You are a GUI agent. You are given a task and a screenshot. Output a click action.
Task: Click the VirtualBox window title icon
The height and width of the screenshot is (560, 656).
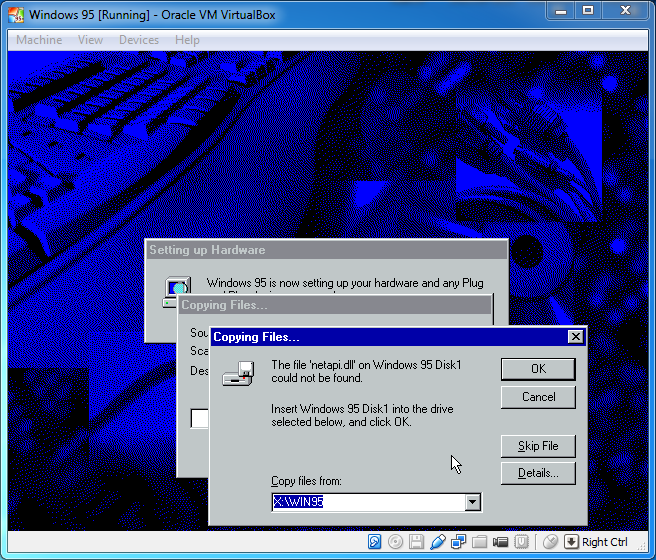click(16, 15)
